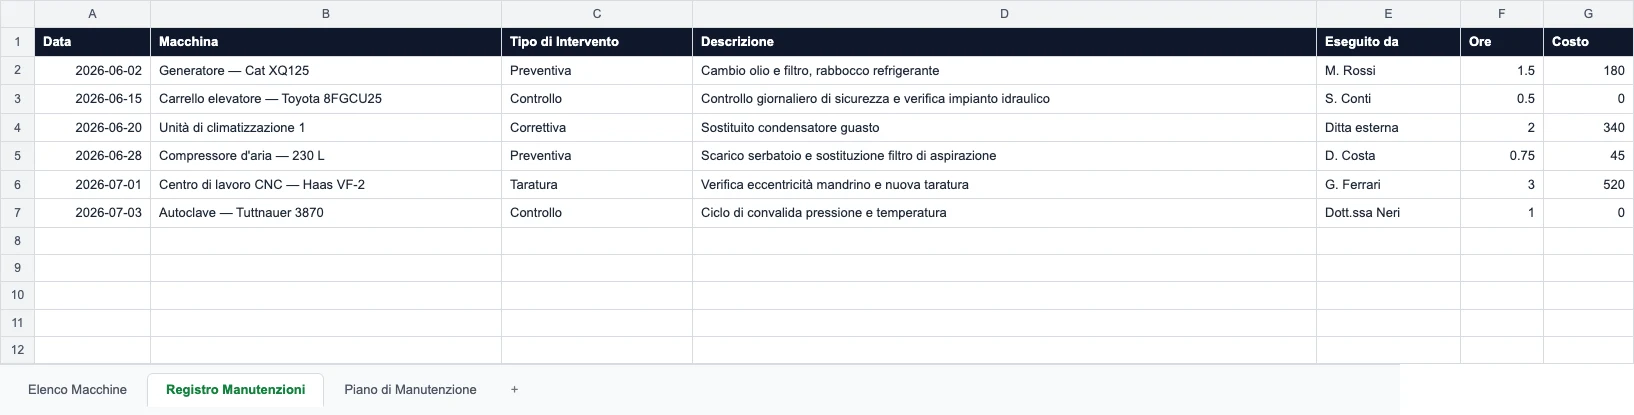
Task: Select cell 'Autoclave — Tuttnauer 3870'
Action: click(x=326, y=213)
